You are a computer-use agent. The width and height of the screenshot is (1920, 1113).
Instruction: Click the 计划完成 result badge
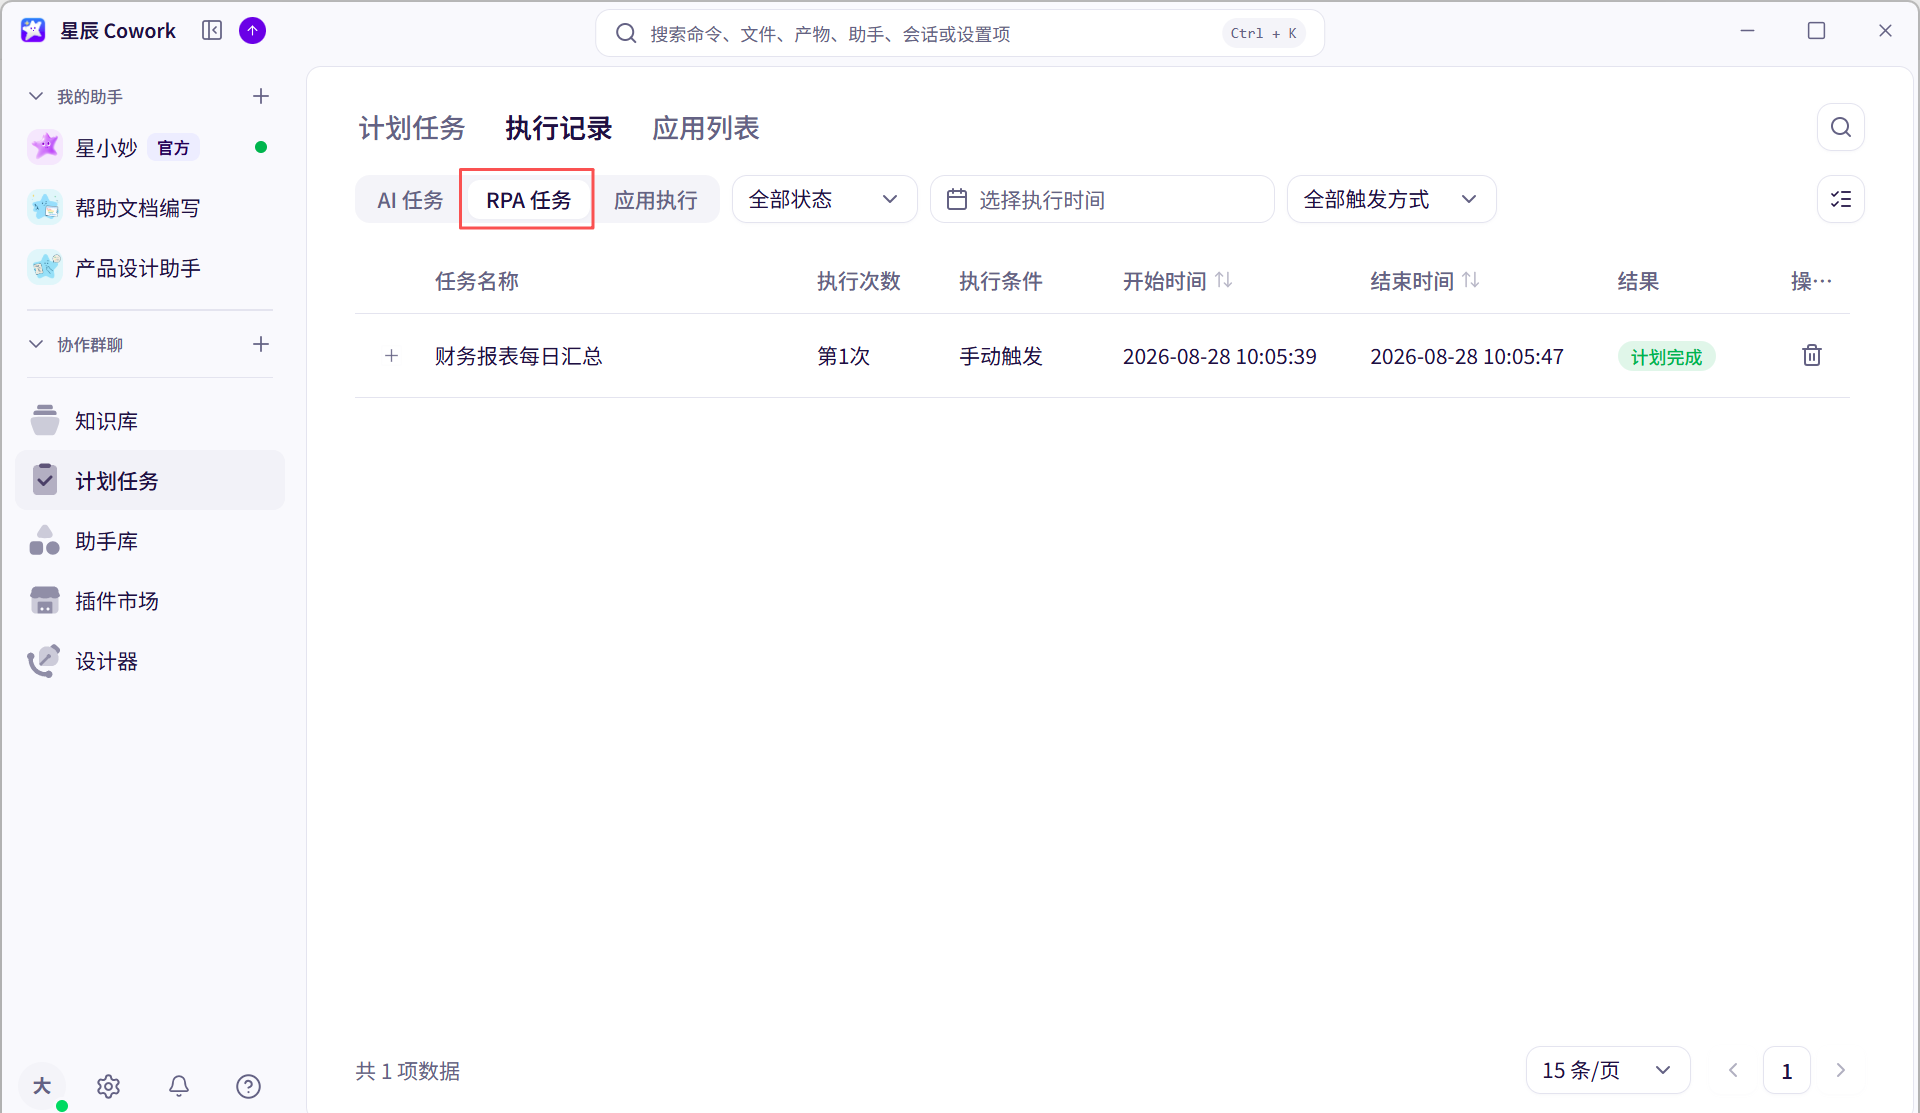pos(1666,356)
